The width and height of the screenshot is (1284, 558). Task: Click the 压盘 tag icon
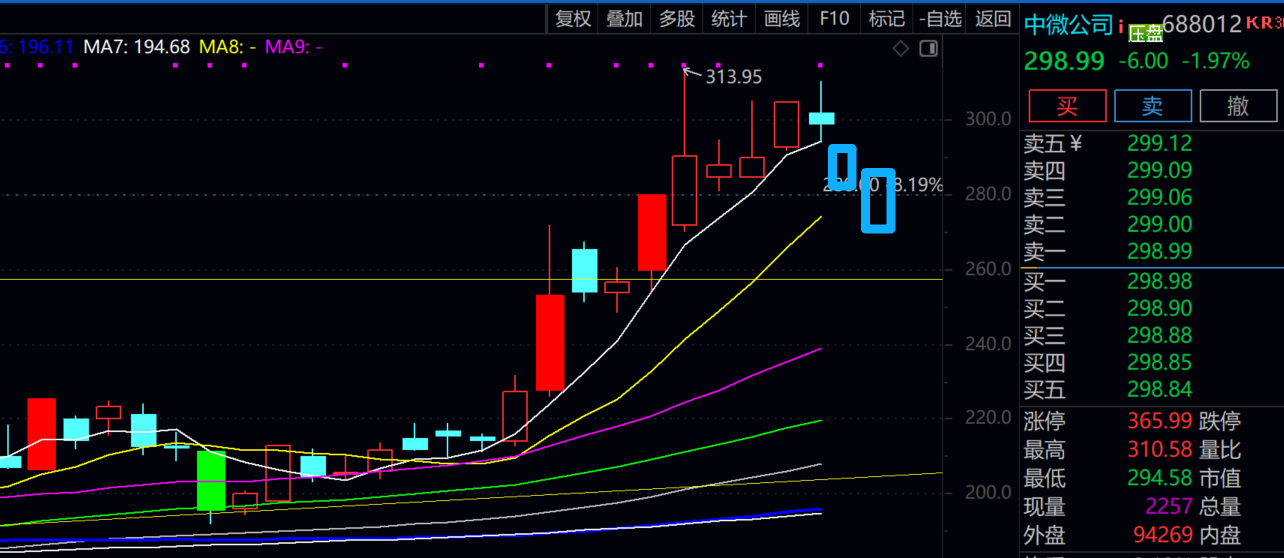pyautogui.click(x=1145, y=33)
